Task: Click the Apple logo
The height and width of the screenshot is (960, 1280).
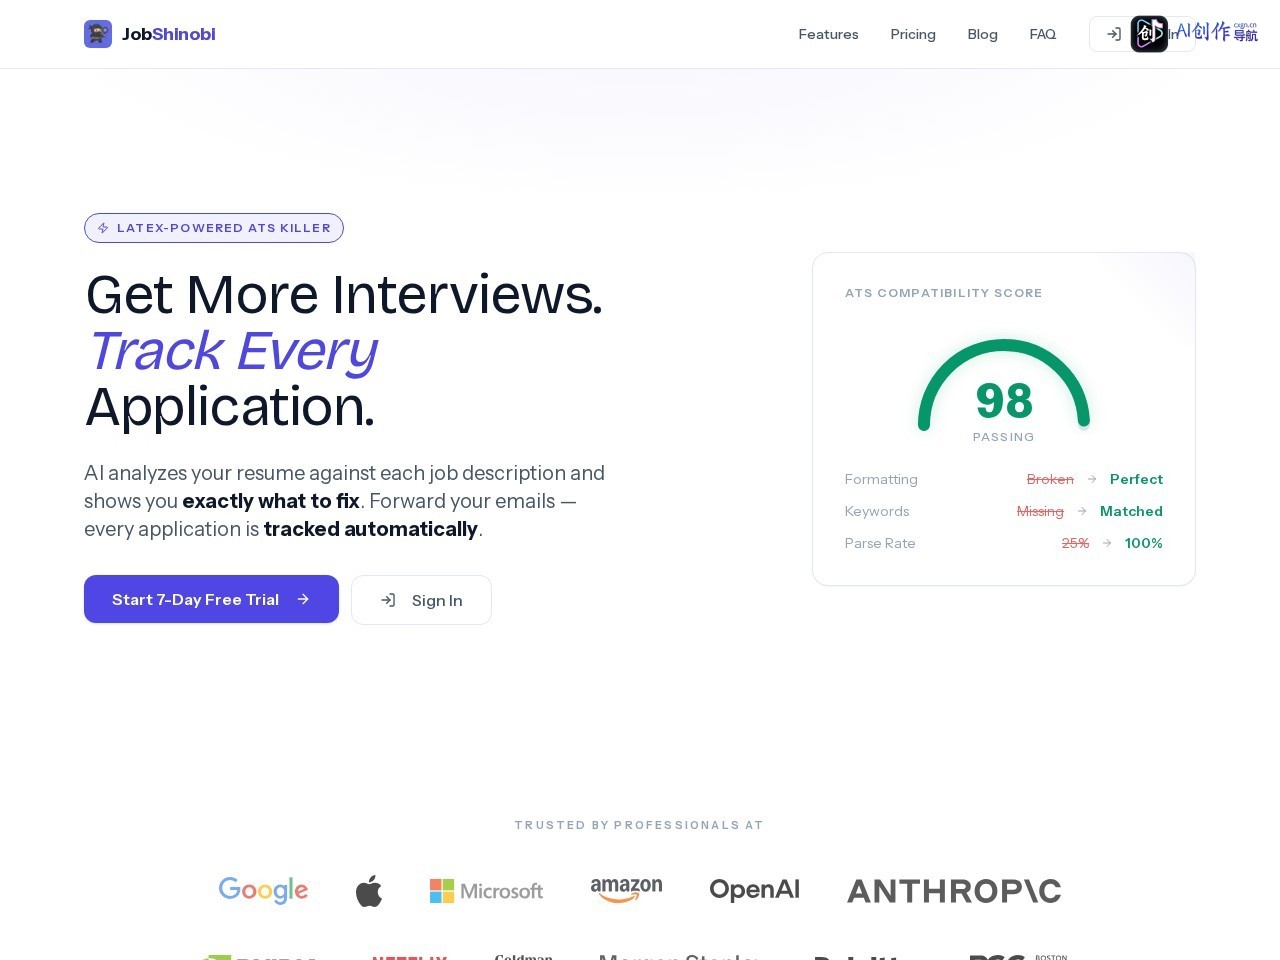Action: [x=369, y=890]
